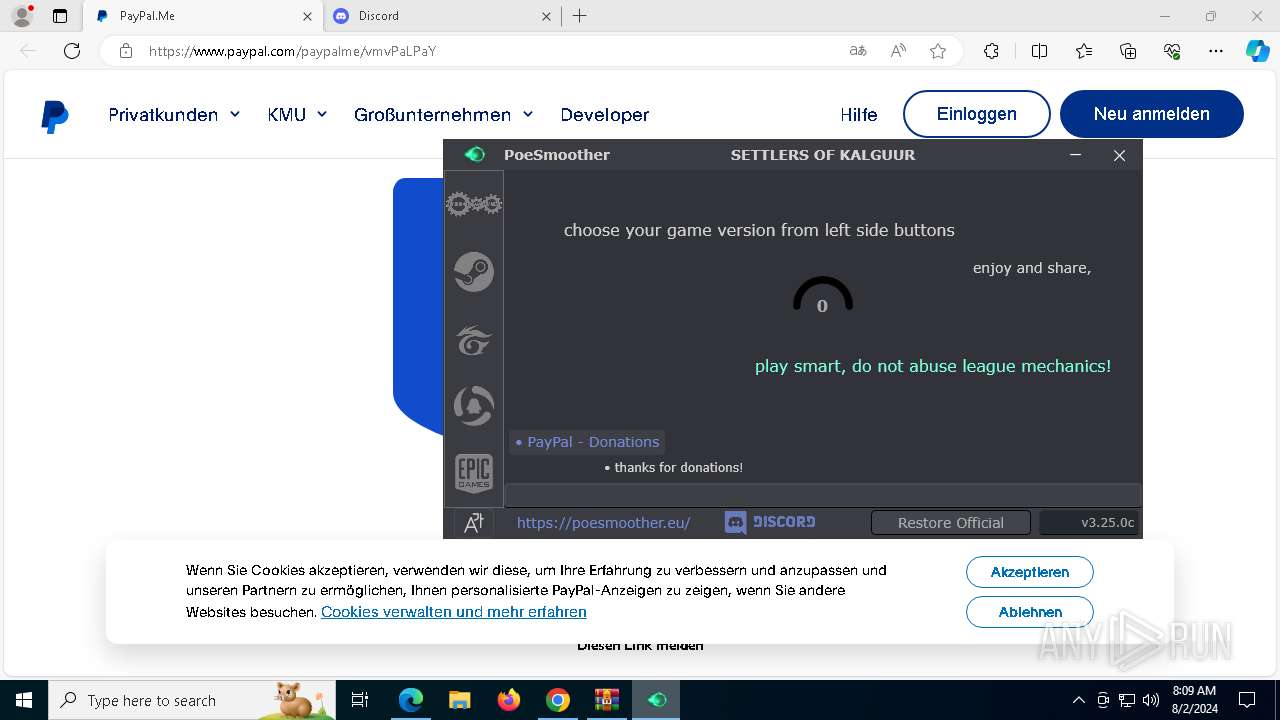Click the read aloud icon in address bar
1280x720 pixels.
click(898, 51)
